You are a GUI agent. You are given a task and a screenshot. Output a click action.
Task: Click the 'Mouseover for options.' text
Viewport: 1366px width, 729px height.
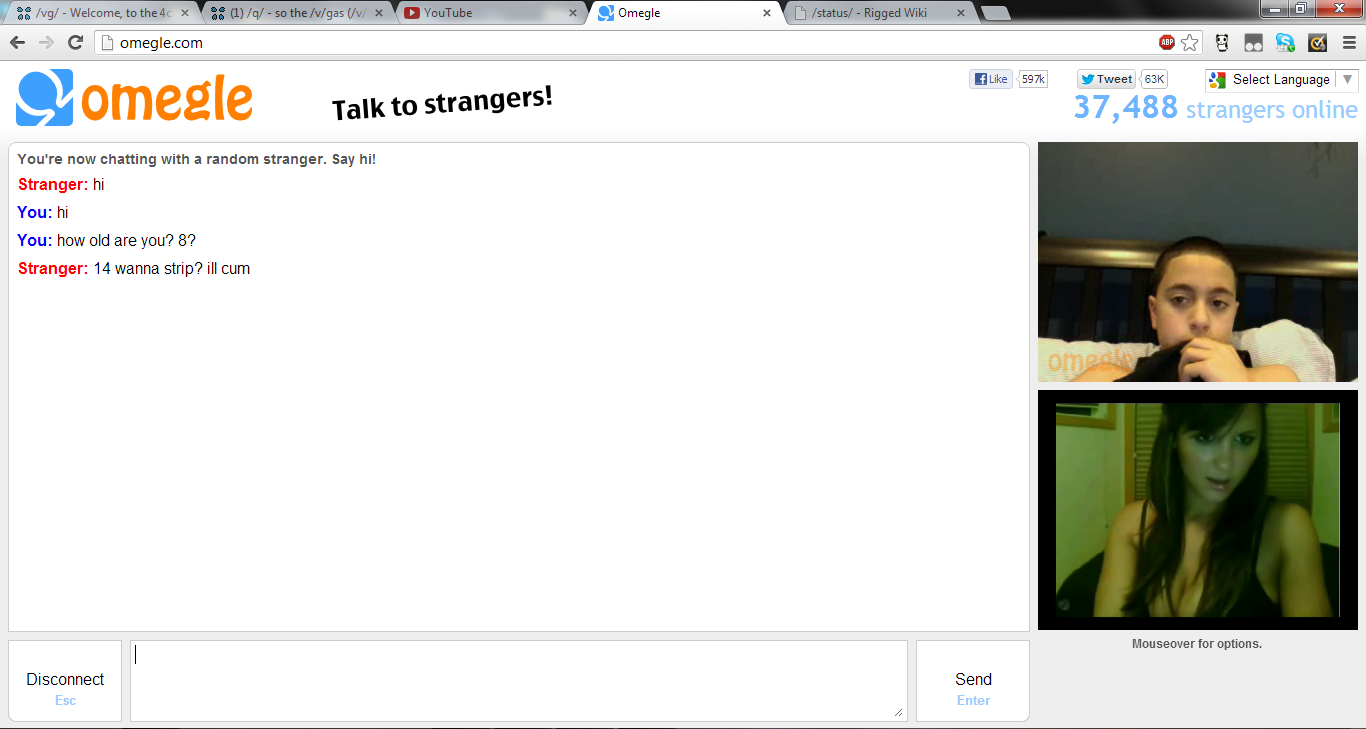tap(1197, 644)
